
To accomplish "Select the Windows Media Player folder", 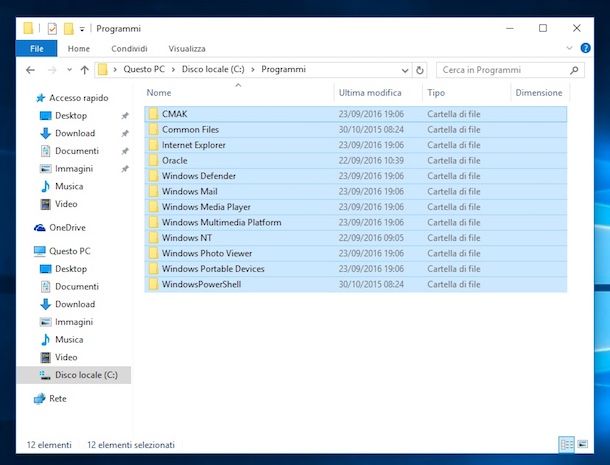I will [356, 207].
